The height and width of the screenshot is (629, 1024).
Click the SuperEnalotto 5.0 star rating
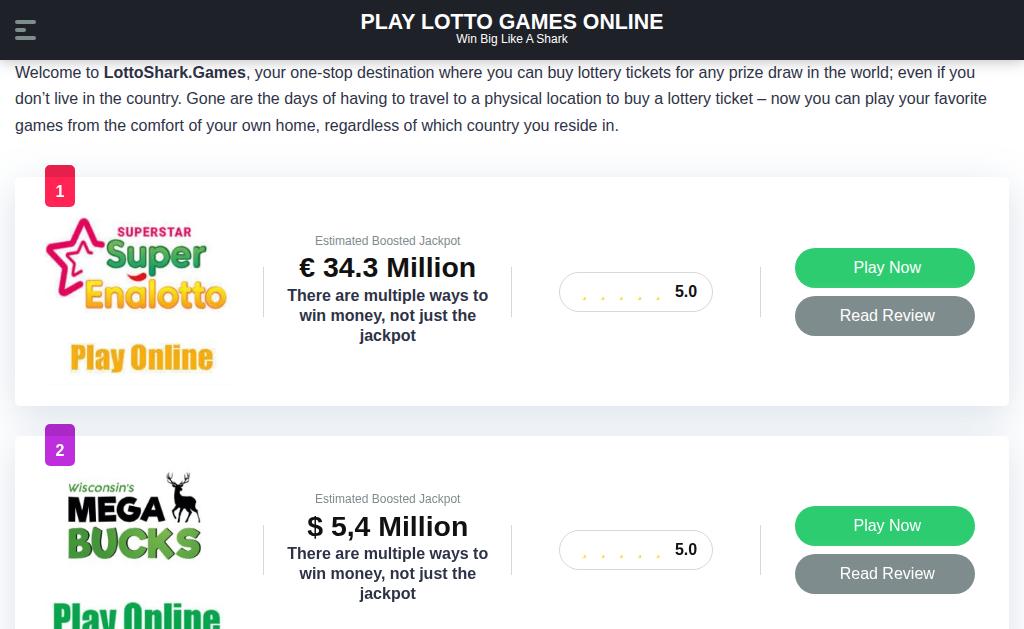(x=635, y=292)
